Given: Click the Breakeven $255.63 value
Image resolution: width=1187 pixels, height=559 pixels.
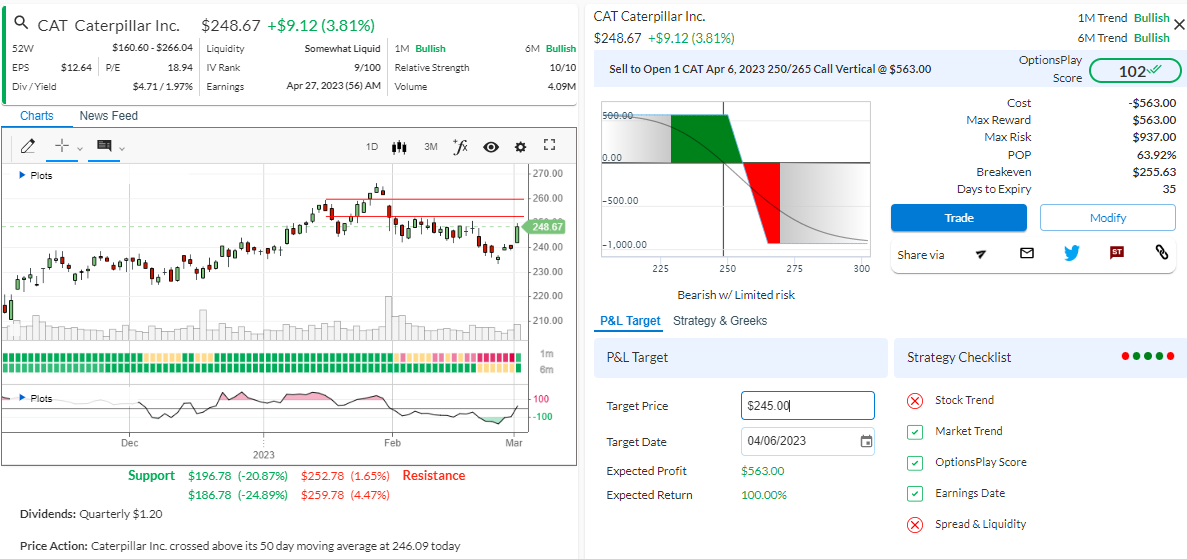Looking at the screenshot, I should pyautogui.click(x=1154, y=172).
